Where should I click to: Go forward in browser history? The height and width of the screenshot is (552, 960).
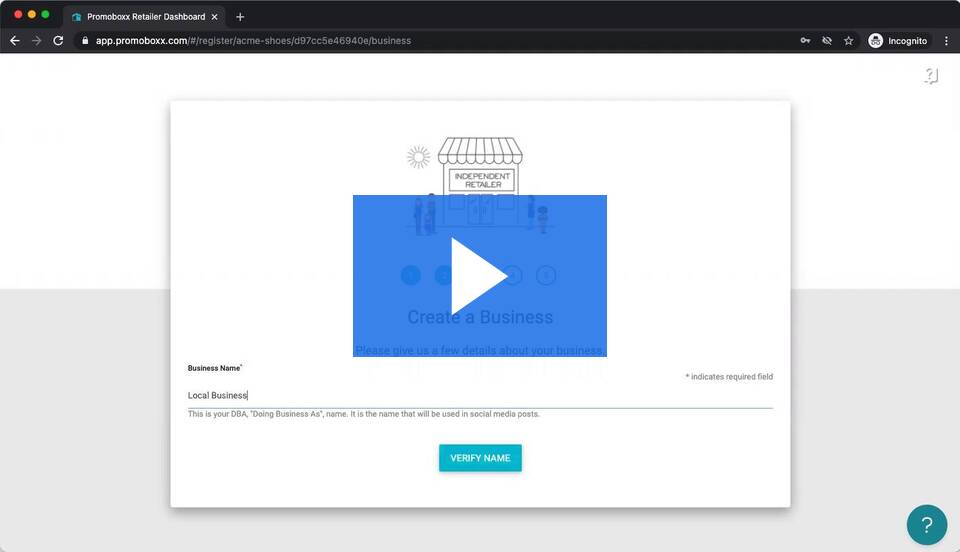(x=37, y=40)
